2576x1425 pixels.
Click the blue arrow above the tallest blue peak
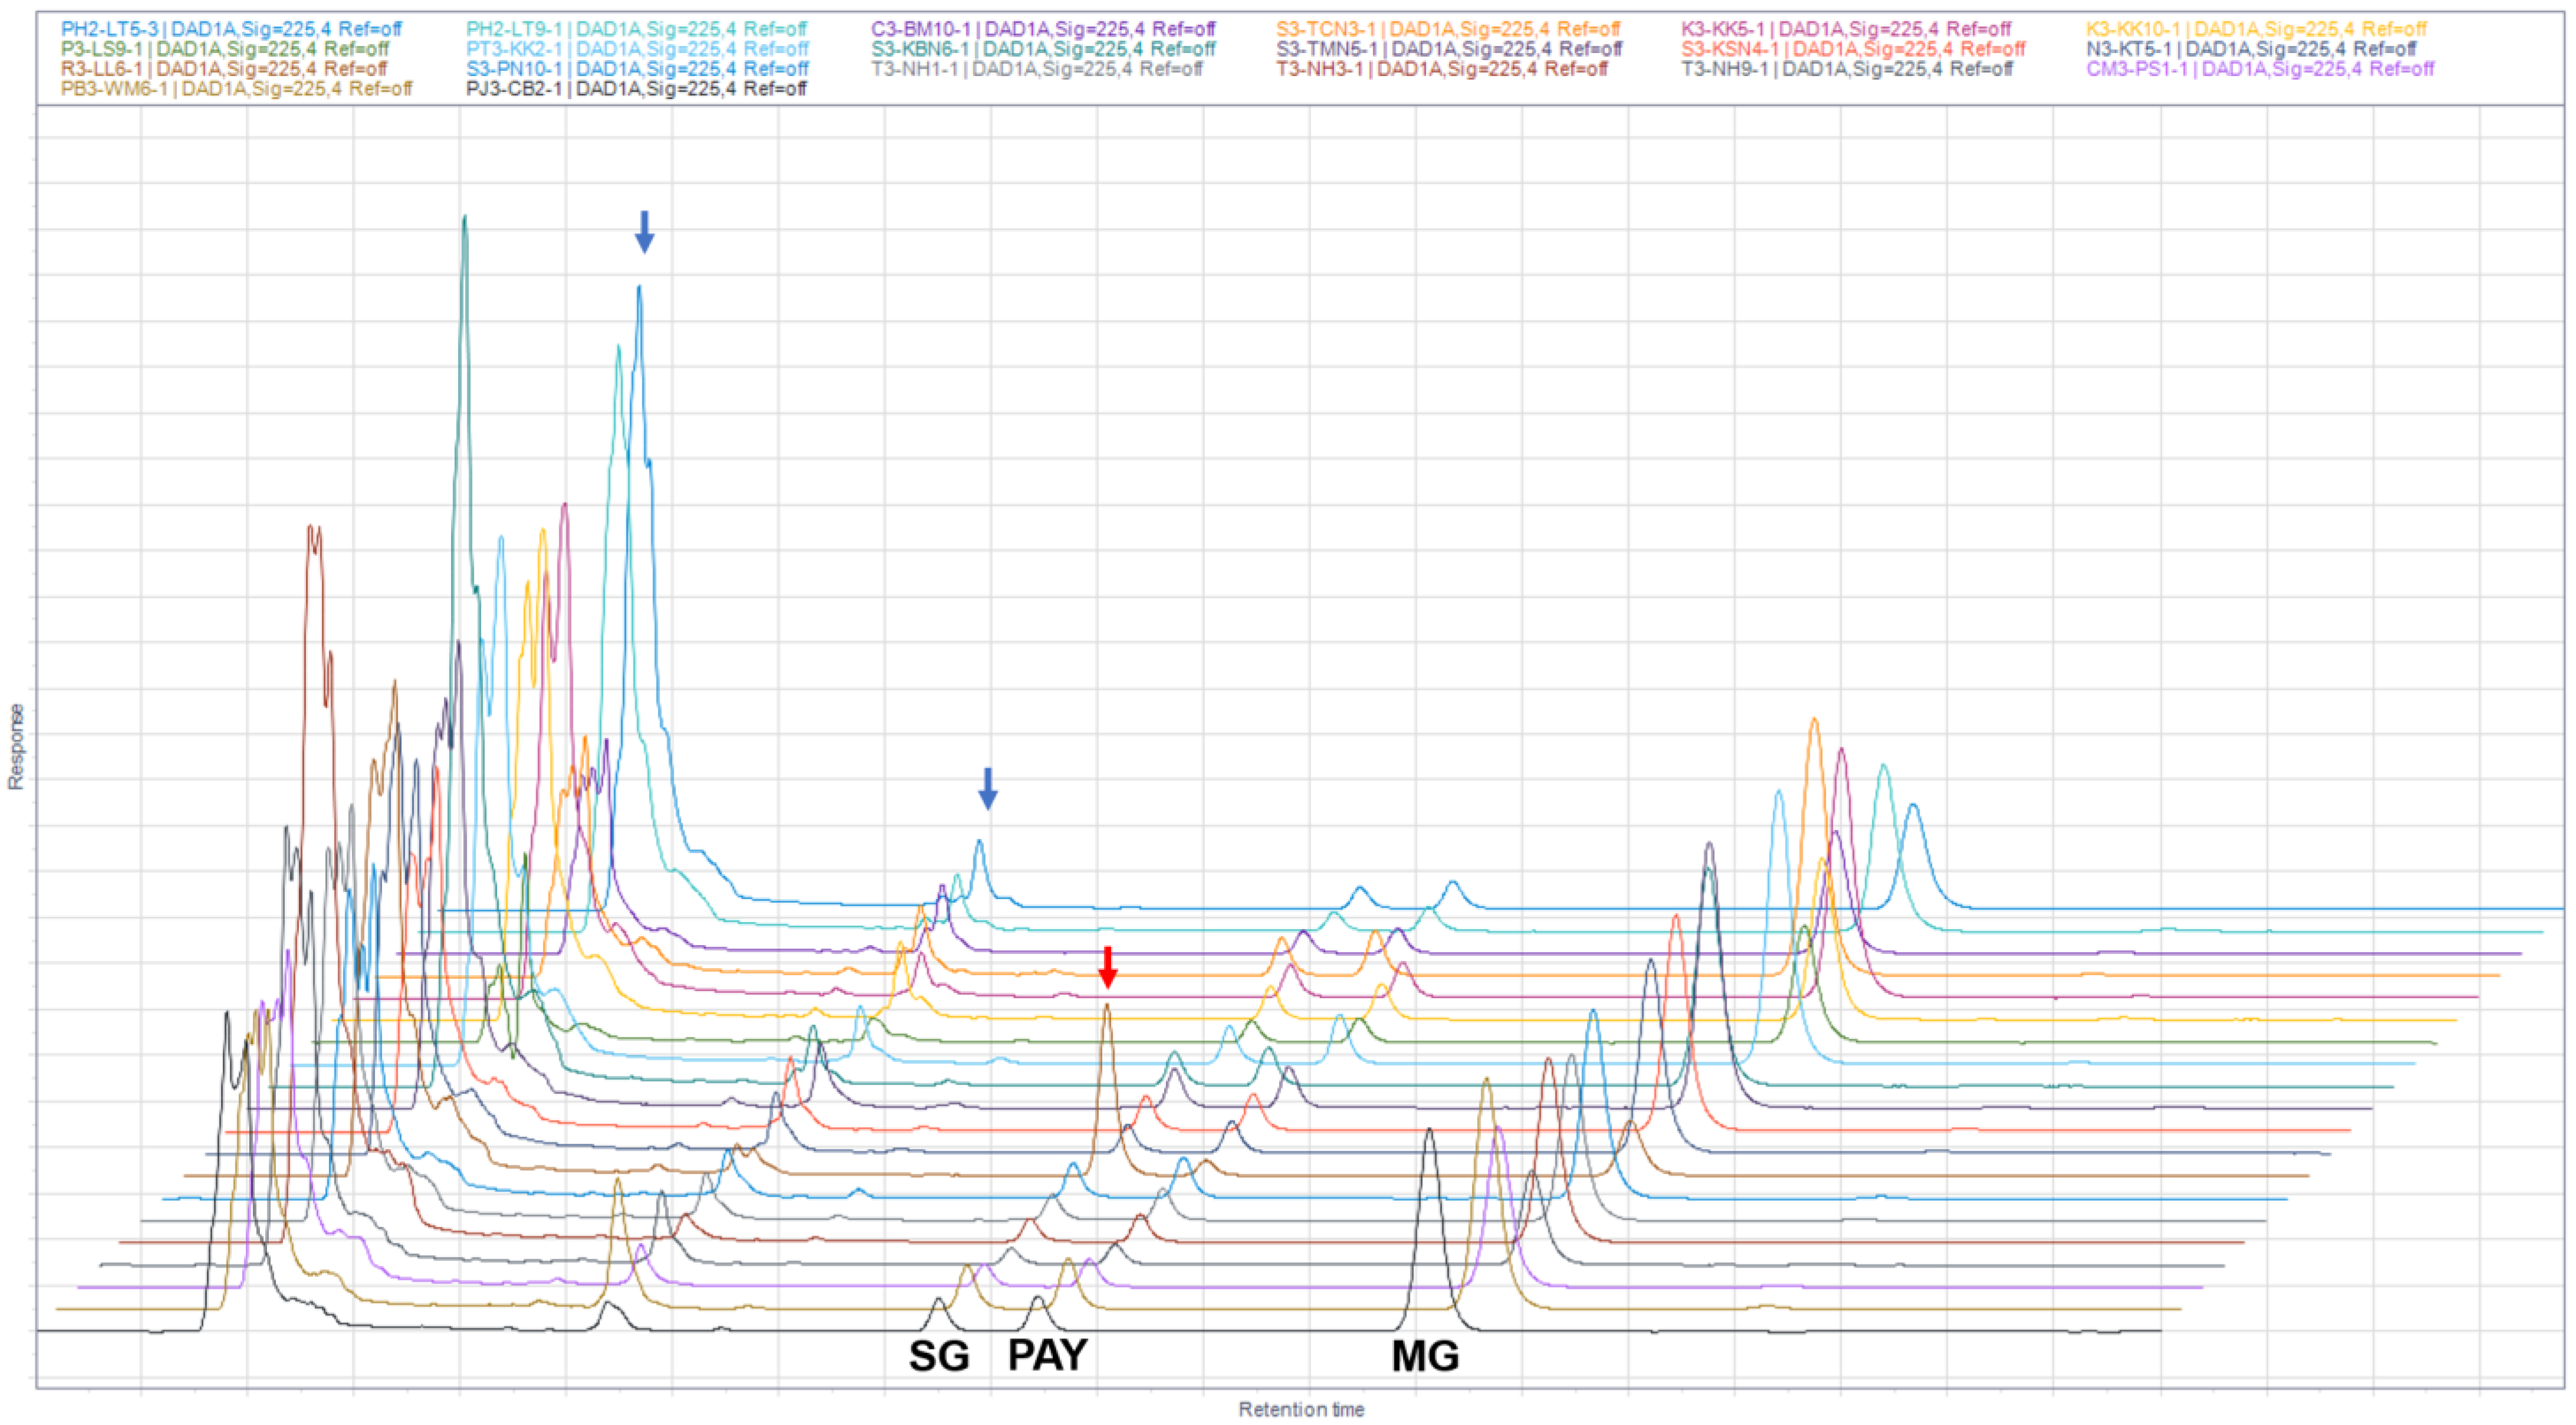coord(644,231)
